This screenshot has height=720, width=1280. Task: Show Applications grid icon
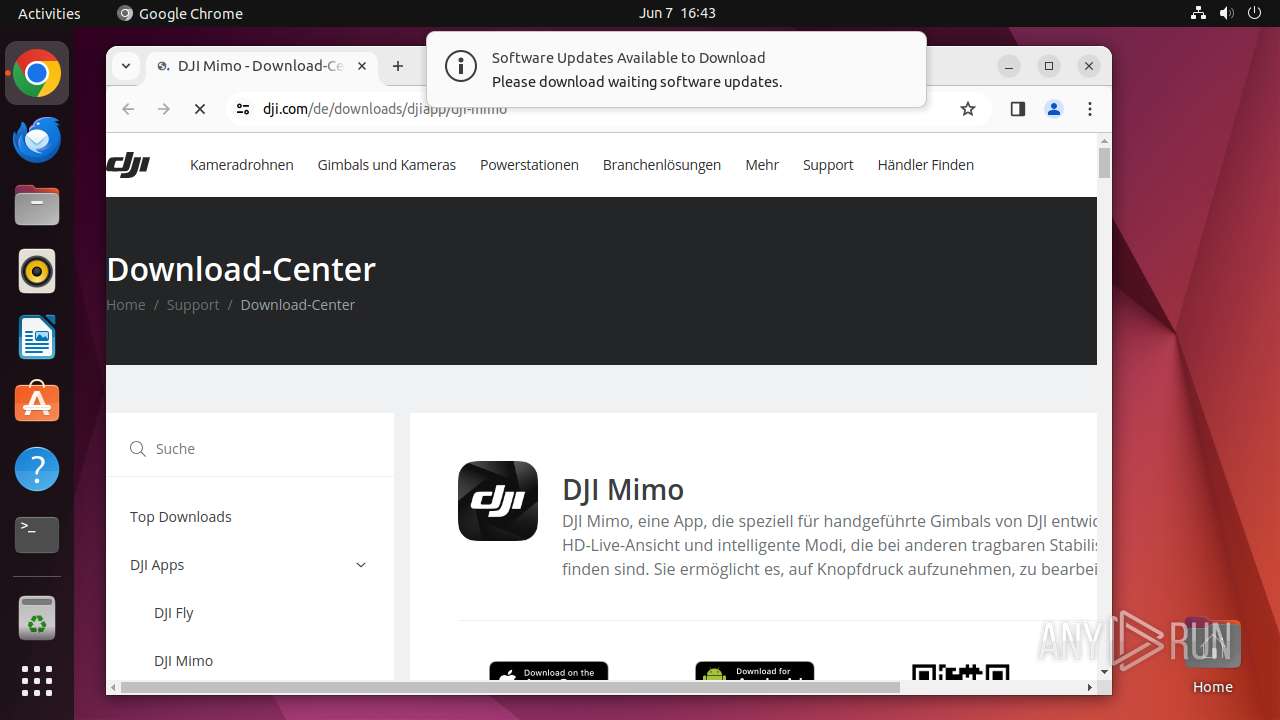[x=37, y=681]
